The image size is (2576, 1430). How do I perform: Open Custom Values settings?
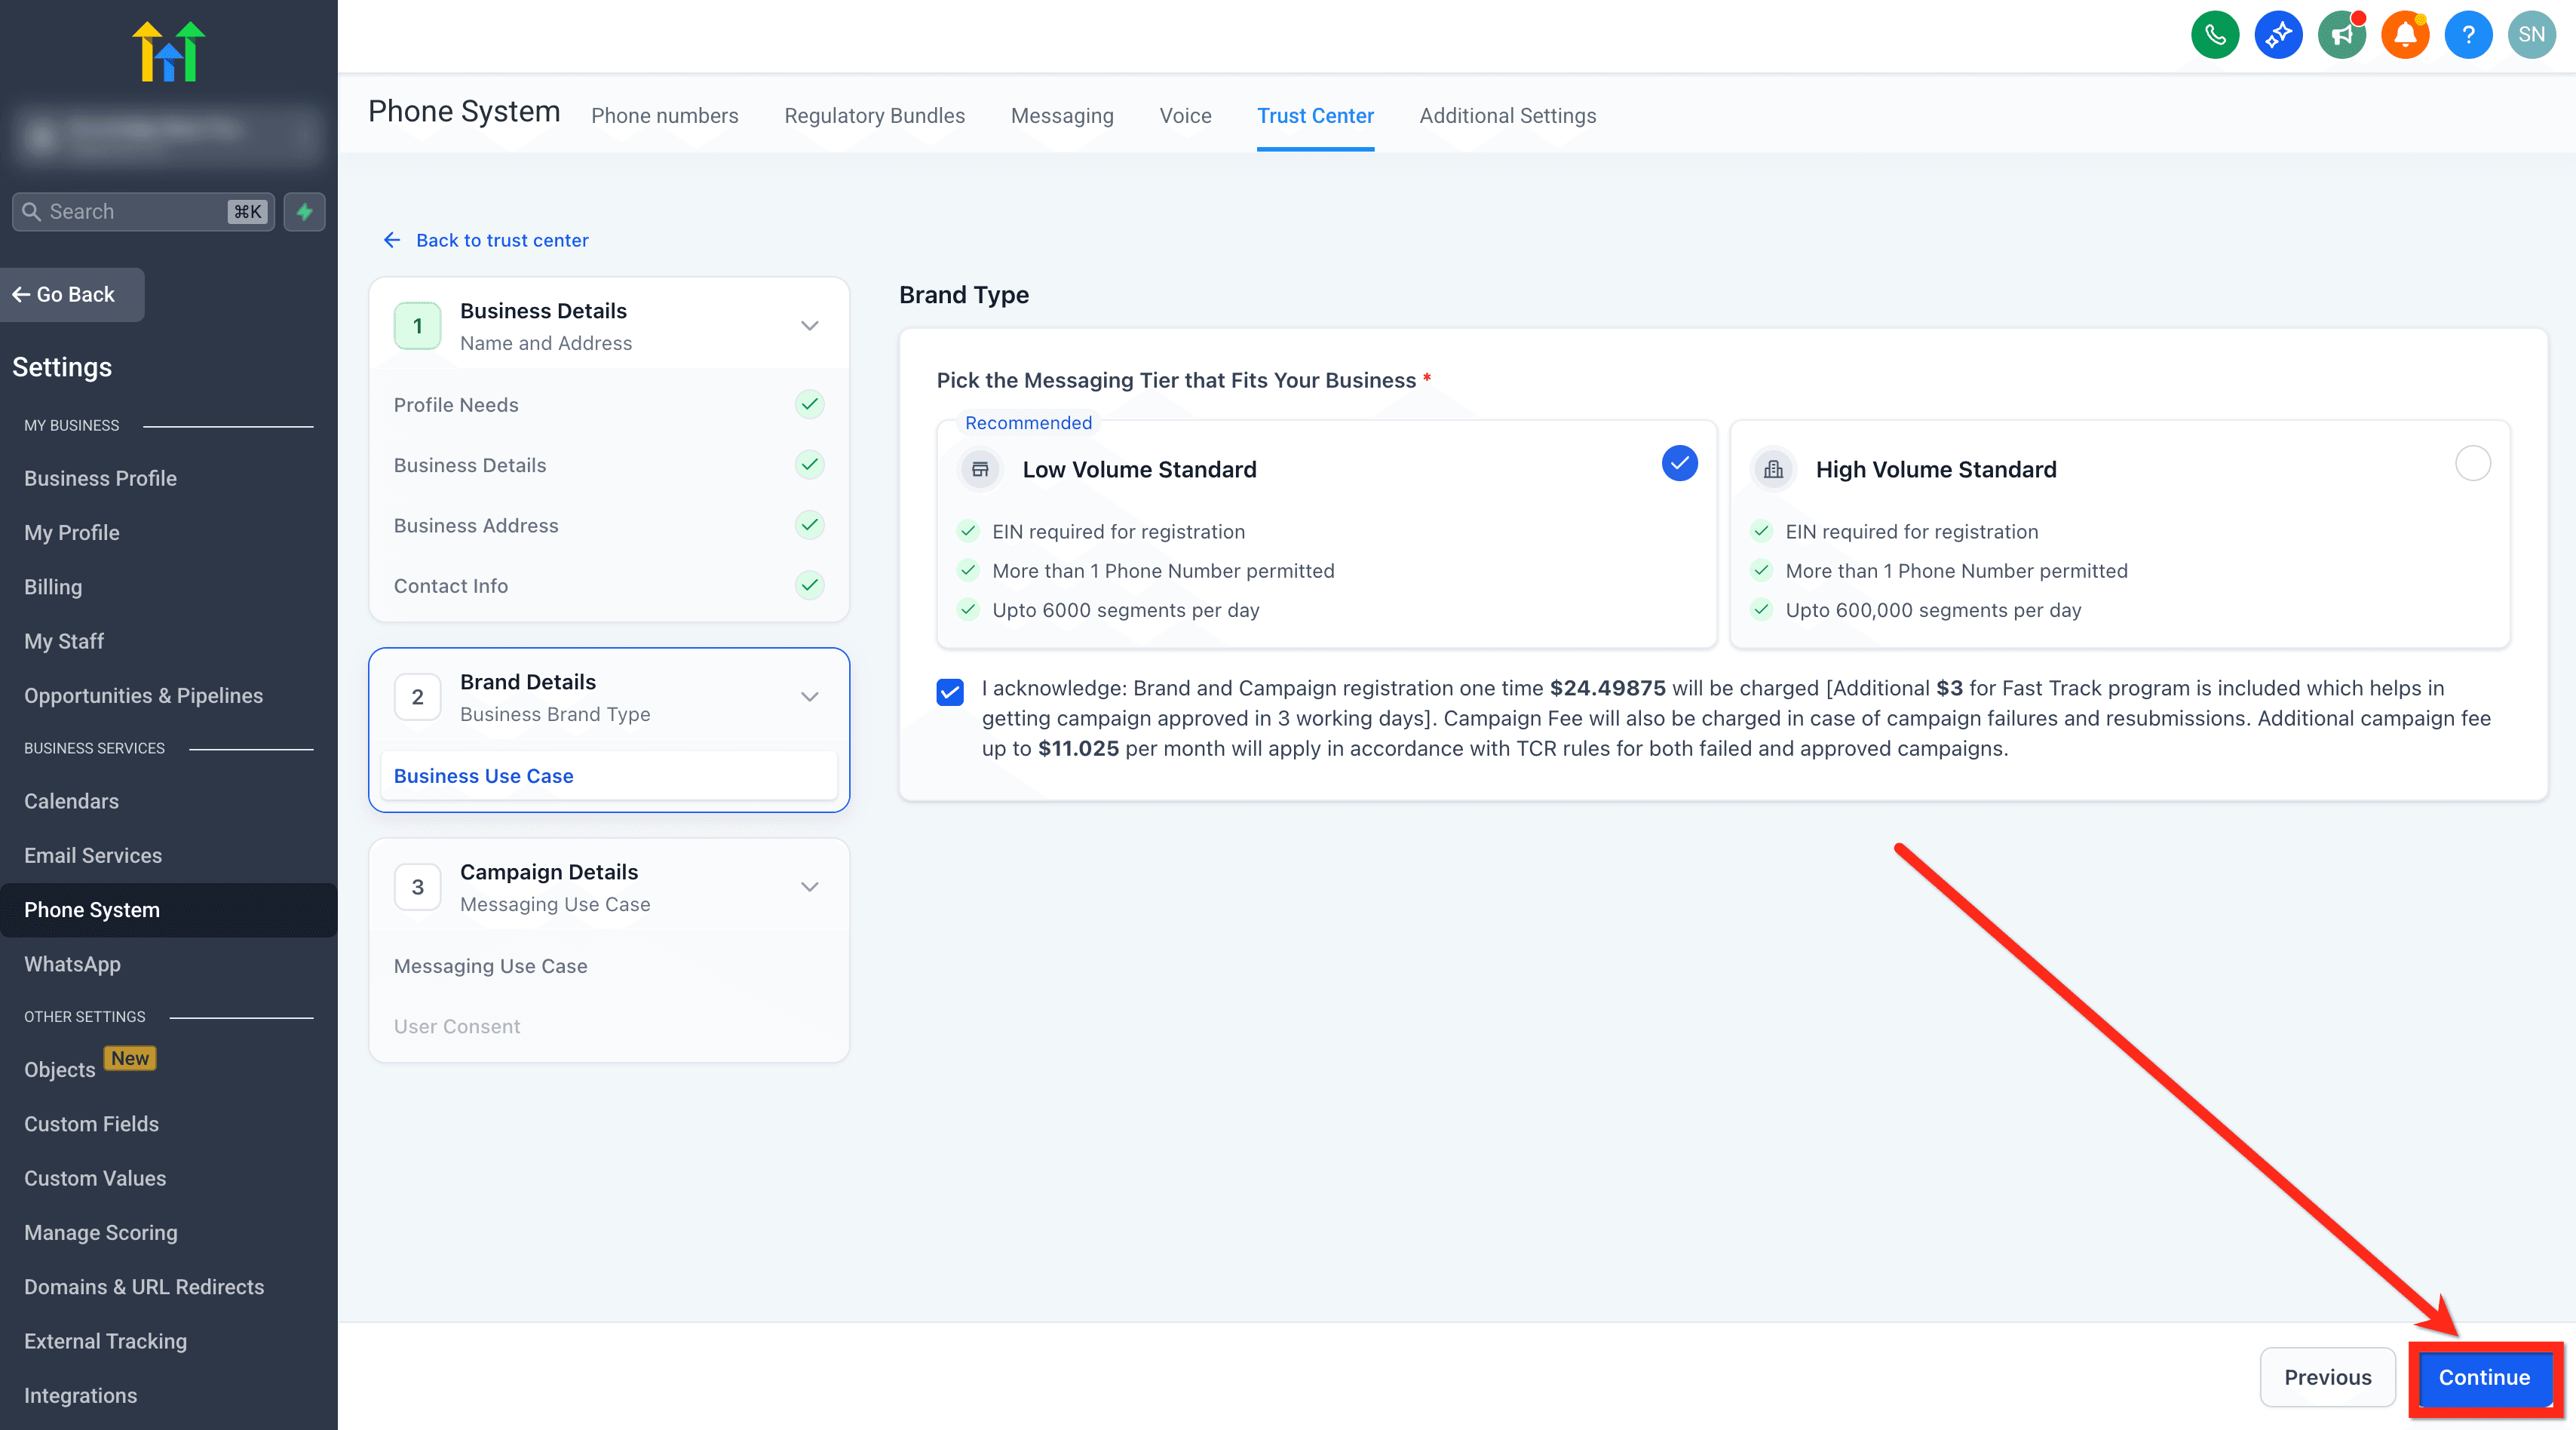(95, 1178)
